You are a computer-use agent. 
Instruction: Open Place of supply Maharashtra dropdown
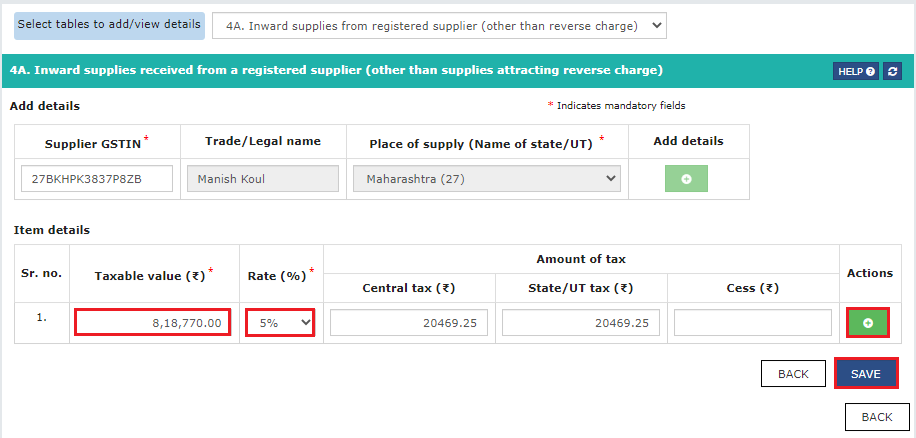(487, 179)
